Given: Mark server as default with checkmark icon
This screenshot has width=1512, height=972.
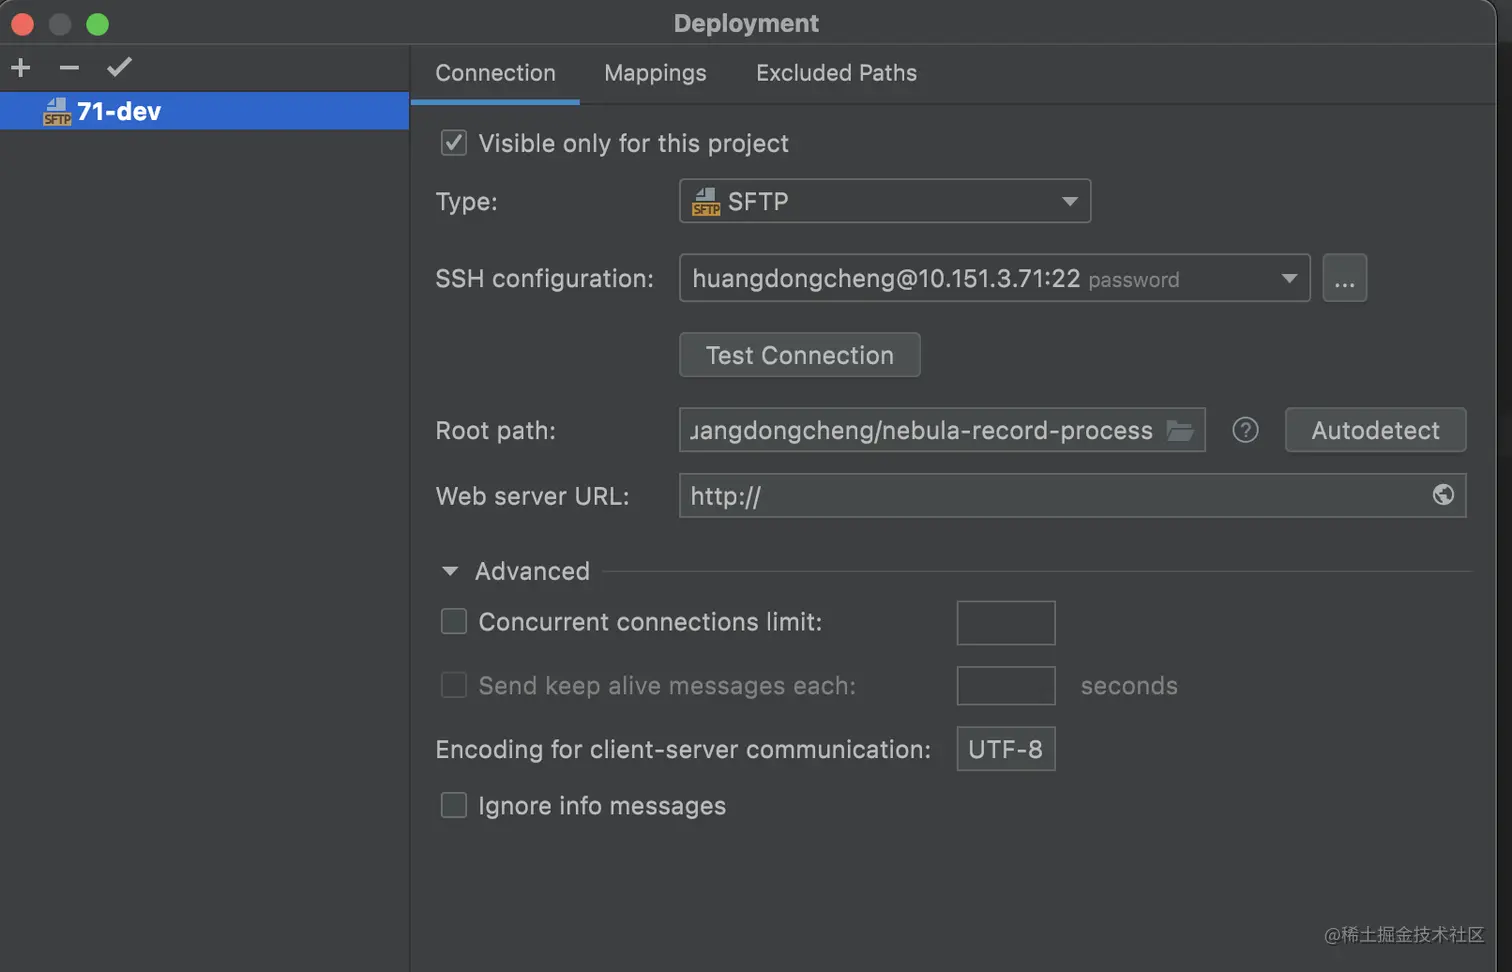Looking at the screenshot, I should 119,67.
